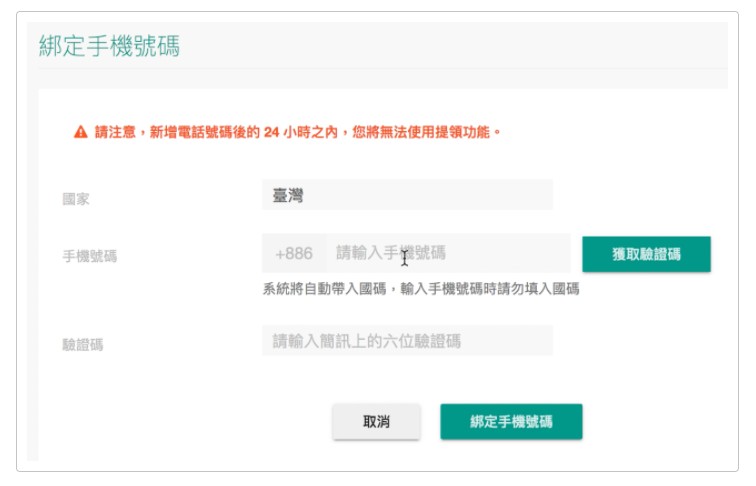Click 您將無法使用 in the red warning

pos(393,132)
